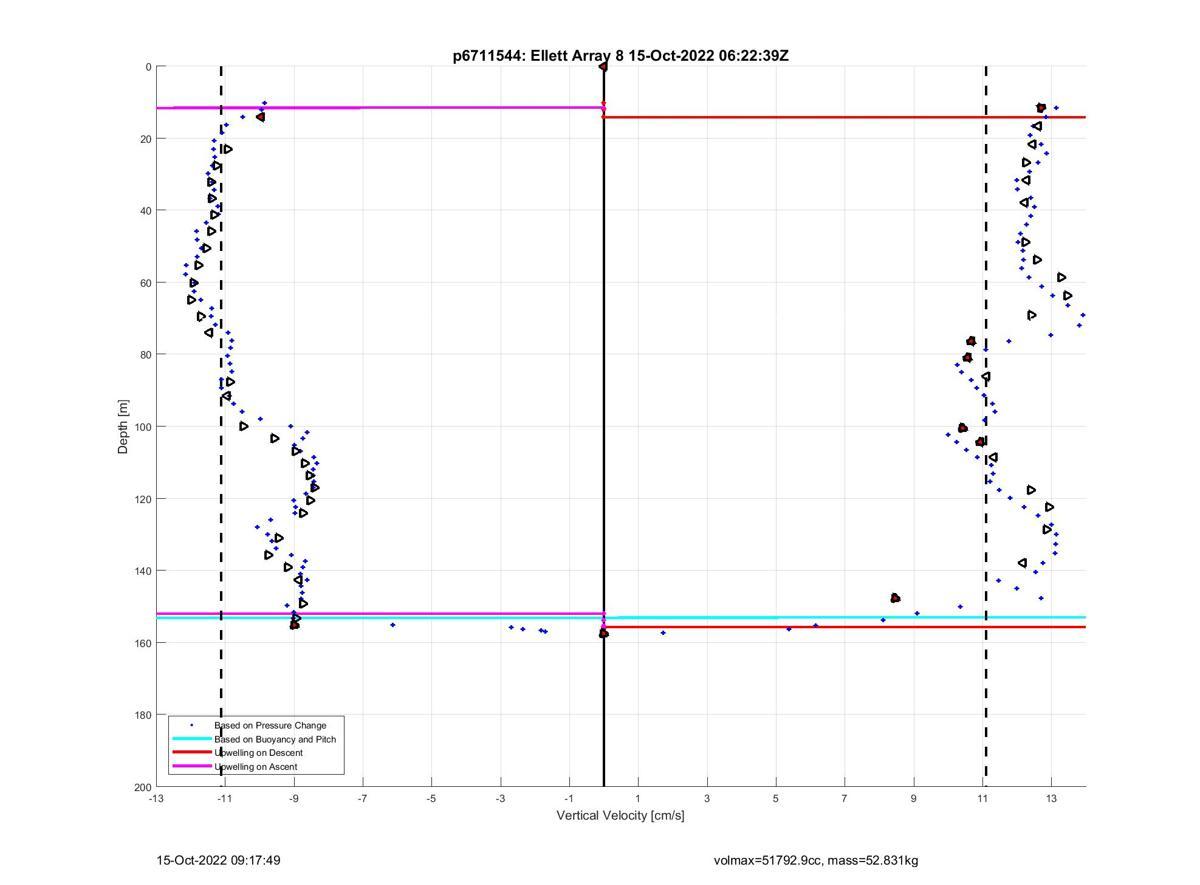
Task: Select legend entry 'Based on Pressure Change'
Action: tap(270, 725)
